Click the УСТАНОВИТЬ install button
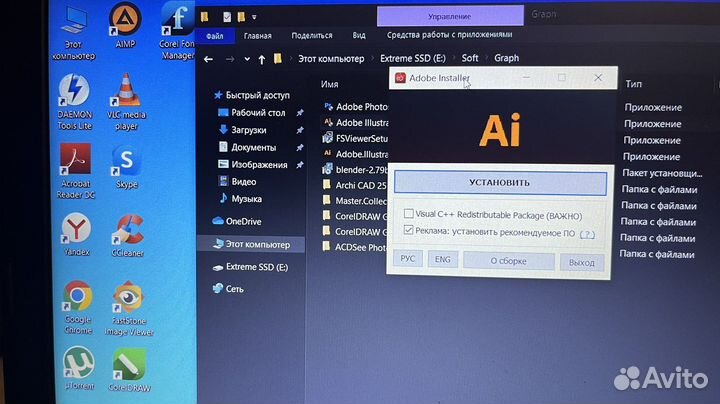Viewport: 720px width, 404px height. [501, 183]
